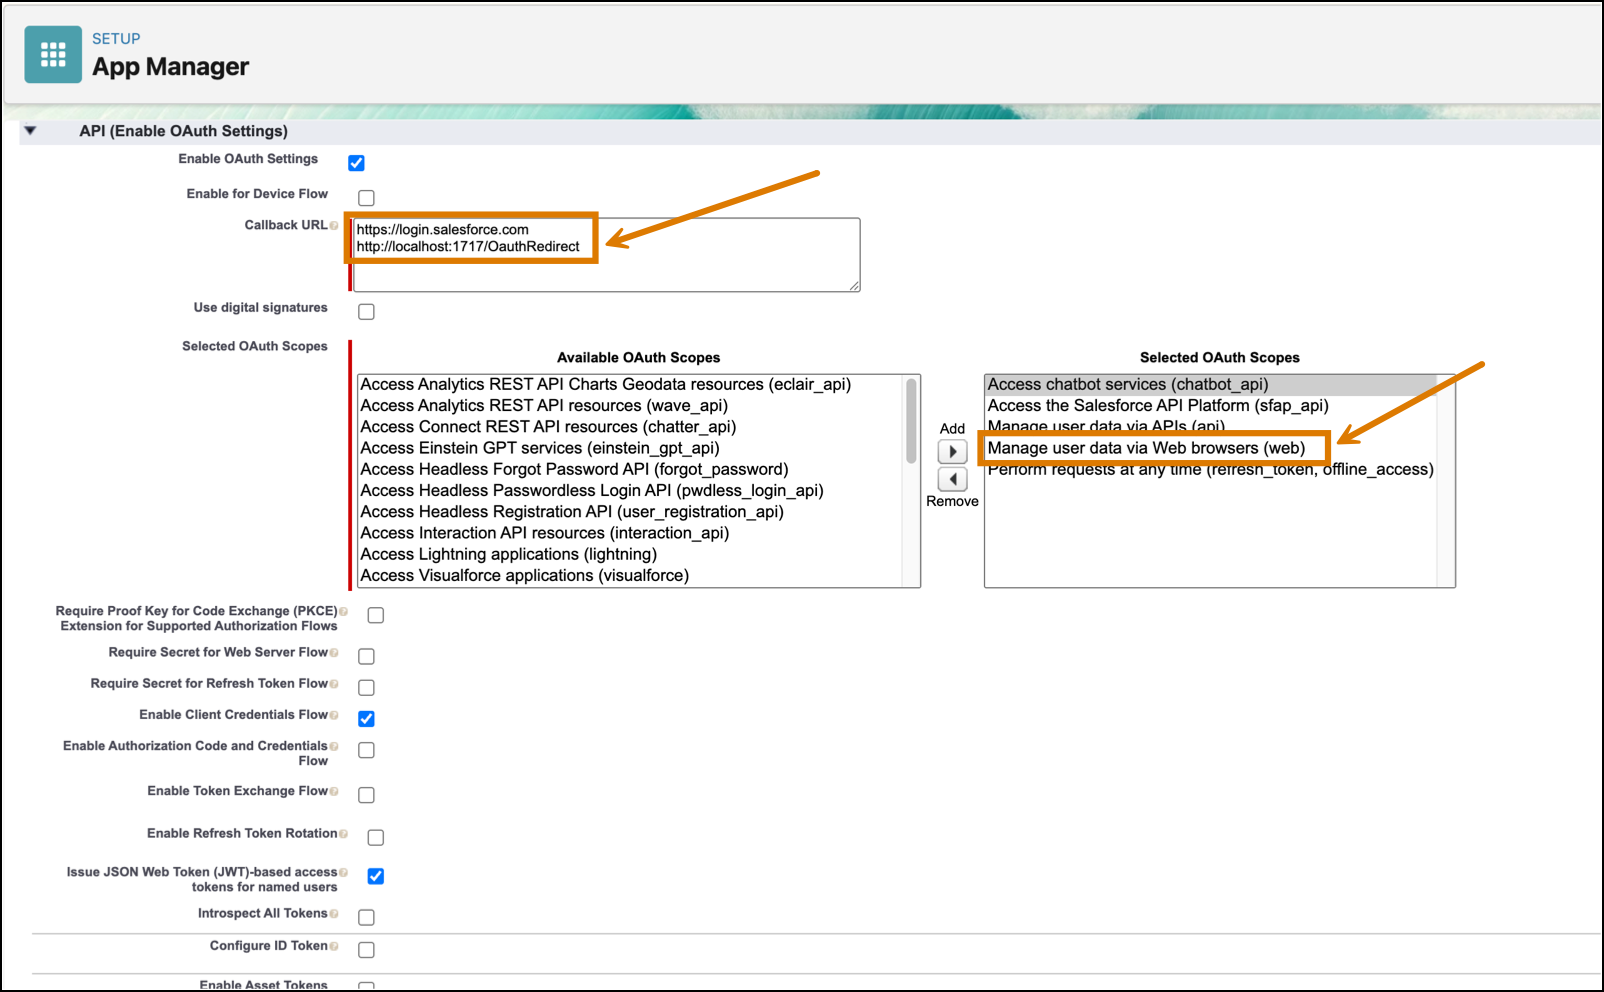Click inside the Callback URL text area
Screen dimensions: 1604x992
pos(700,270)
